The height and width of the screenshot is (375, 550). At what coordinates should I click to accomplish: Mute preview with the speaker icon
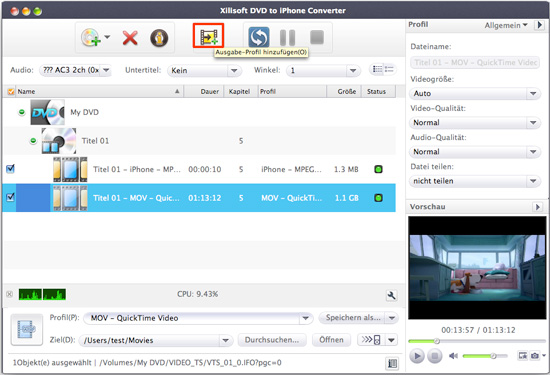[453, 356]
